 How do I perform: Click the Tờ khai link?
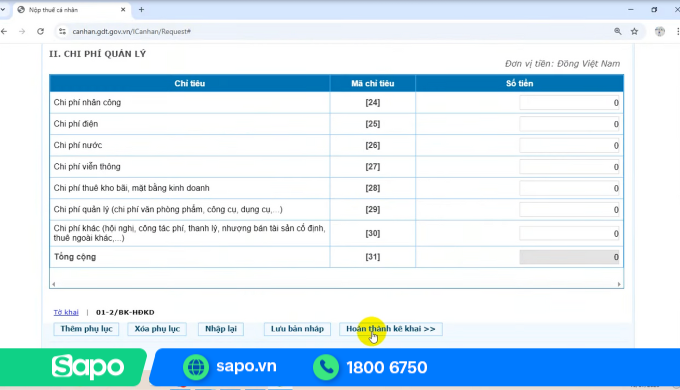[66, 312]
